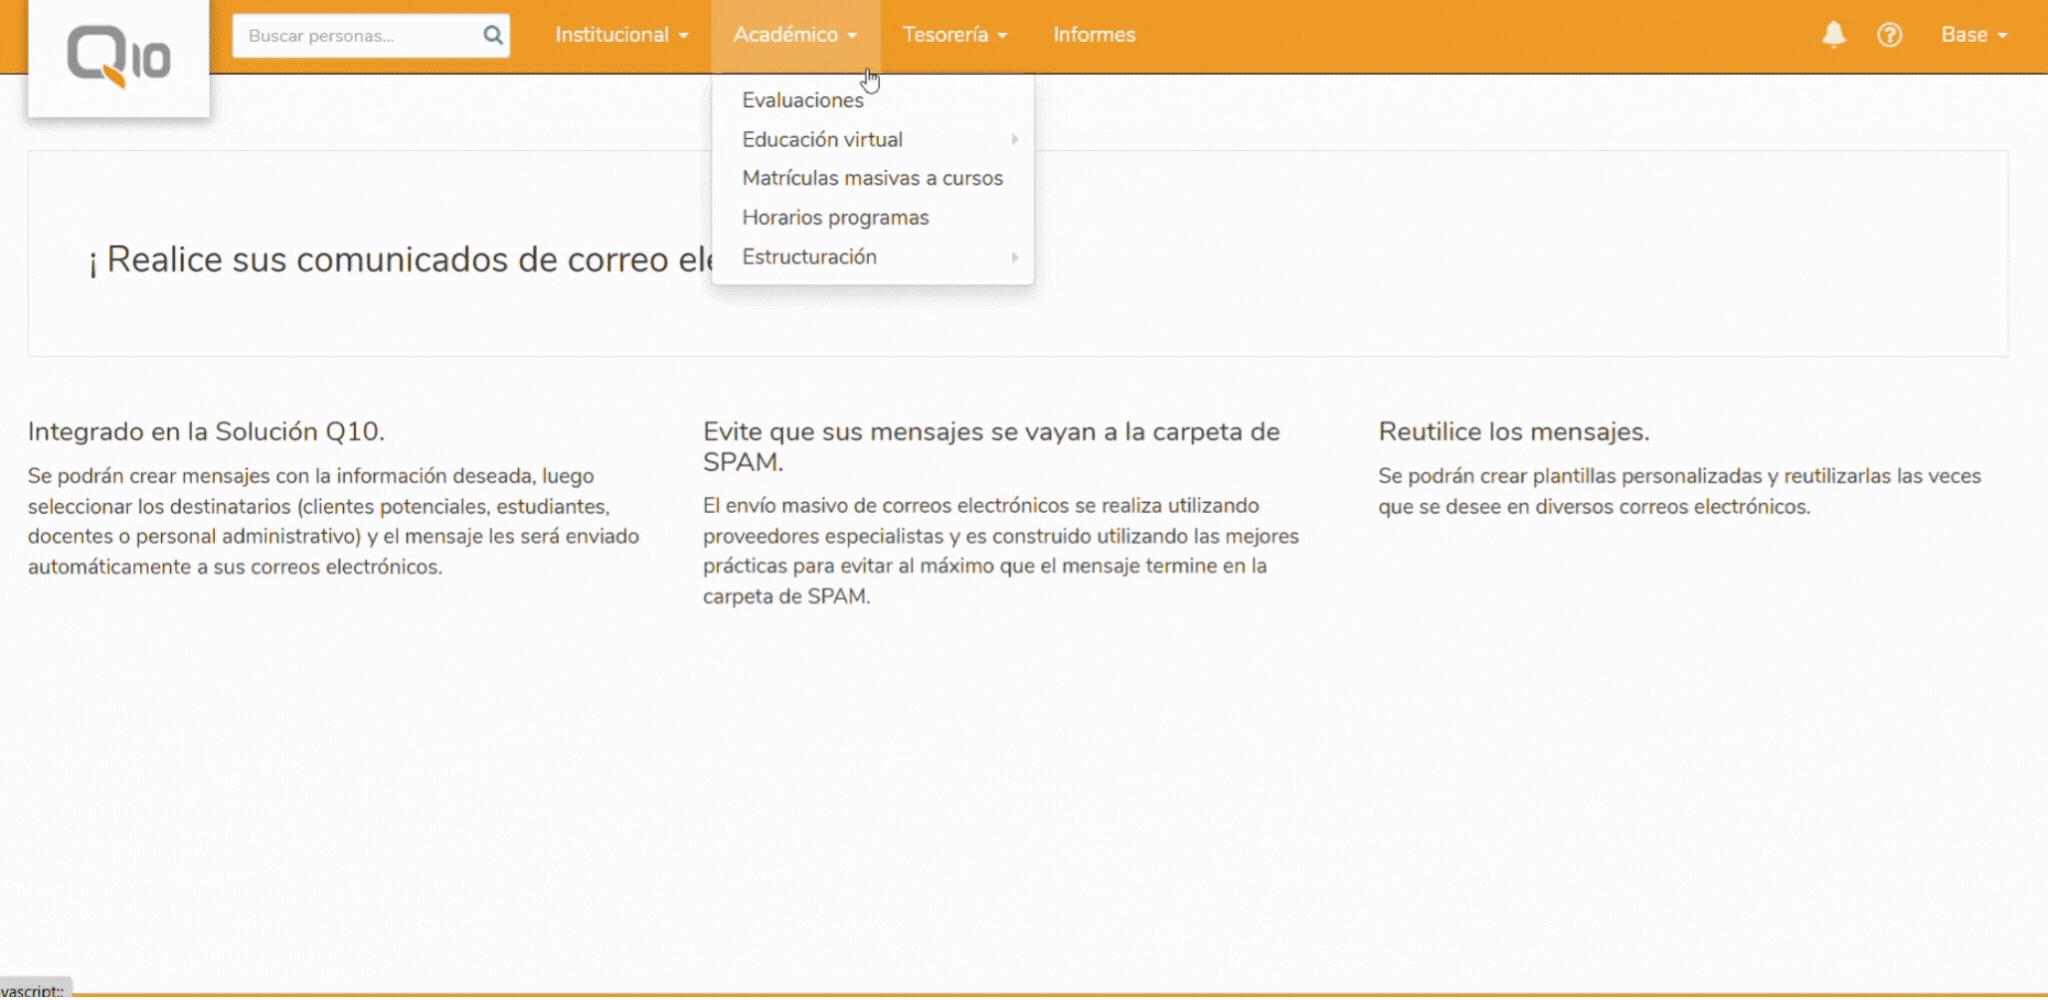2048x1000 pixels.
Task: Collapse the Académico dropdown menu
Action: (x=795, y=35)
